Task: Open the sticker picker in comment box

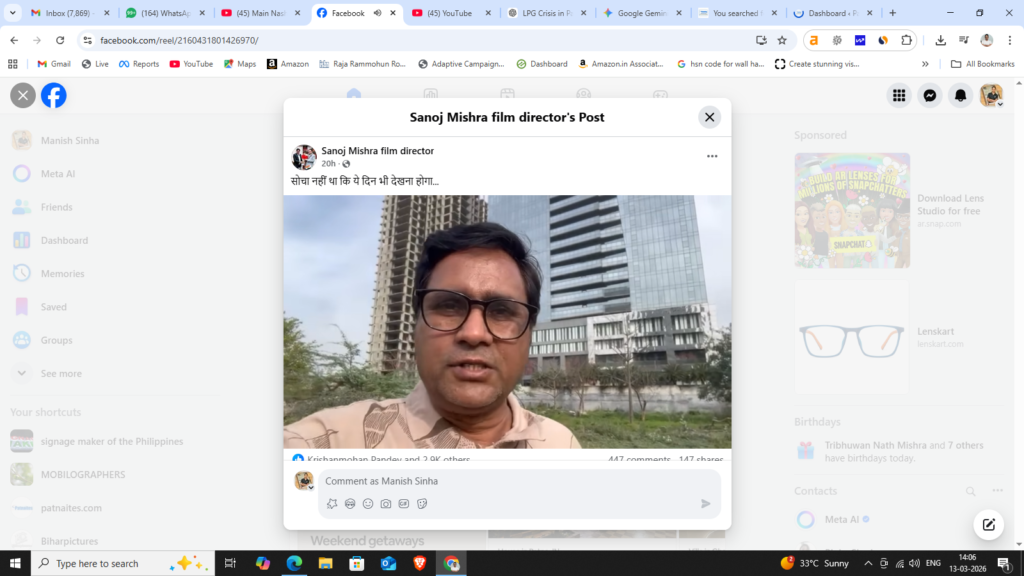Action: click(422, 504)
